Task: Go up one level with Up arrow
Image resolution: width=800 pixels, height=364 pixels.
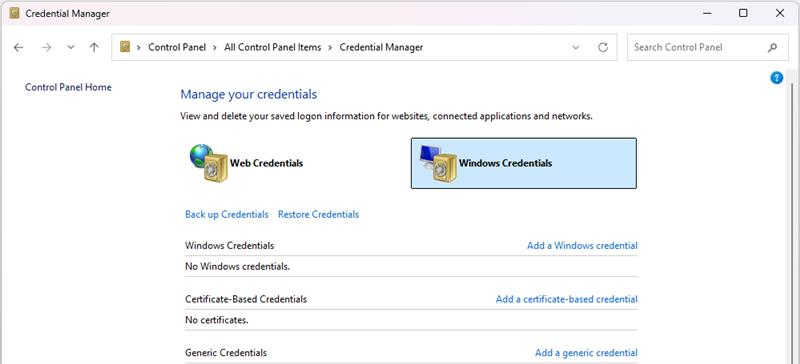Action: coord(94,47)
